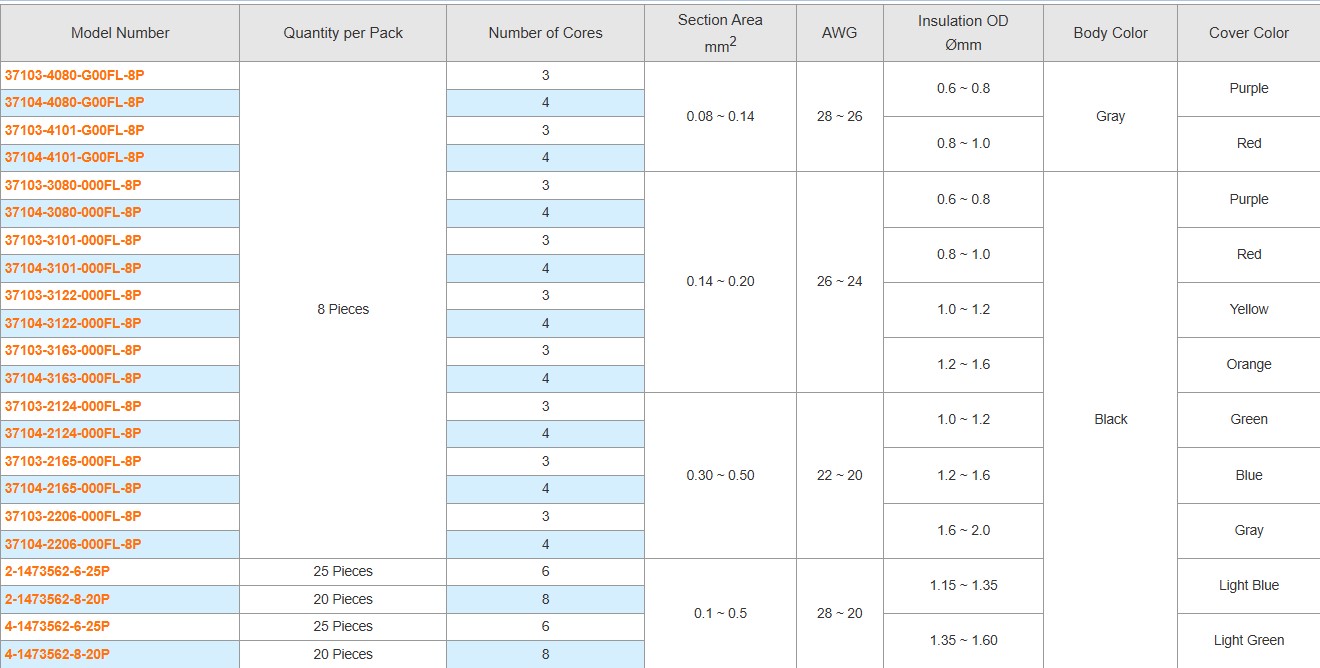Select the 37103-2124-000FL-8P link
The height and width of the screenshot is (668, 1320).
point(73,406)
